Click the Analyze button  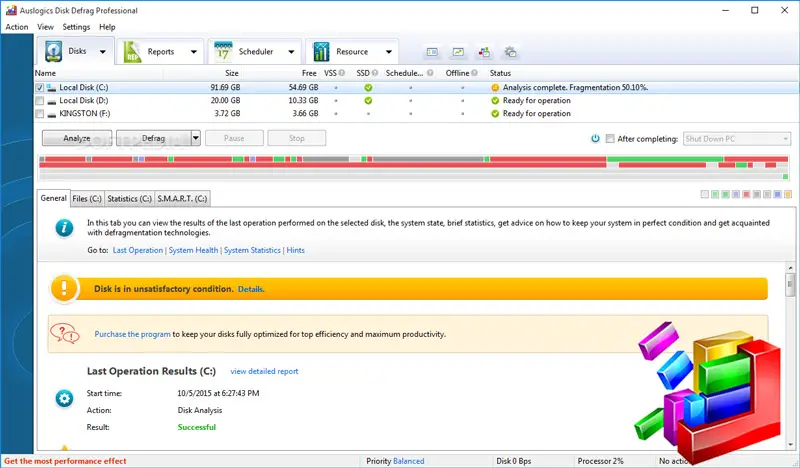click(77, 138)
